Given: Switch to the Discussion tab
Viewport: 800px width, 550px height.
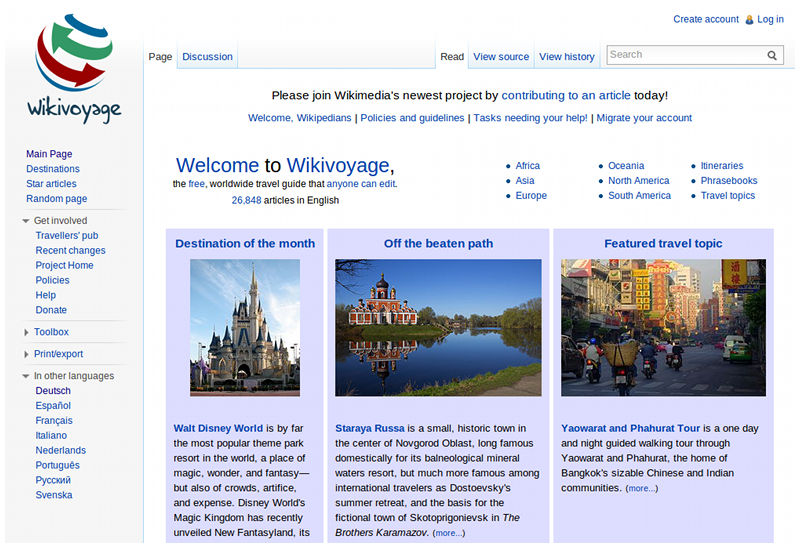Looking at the screenshot, I should click(x=207, y=57).
